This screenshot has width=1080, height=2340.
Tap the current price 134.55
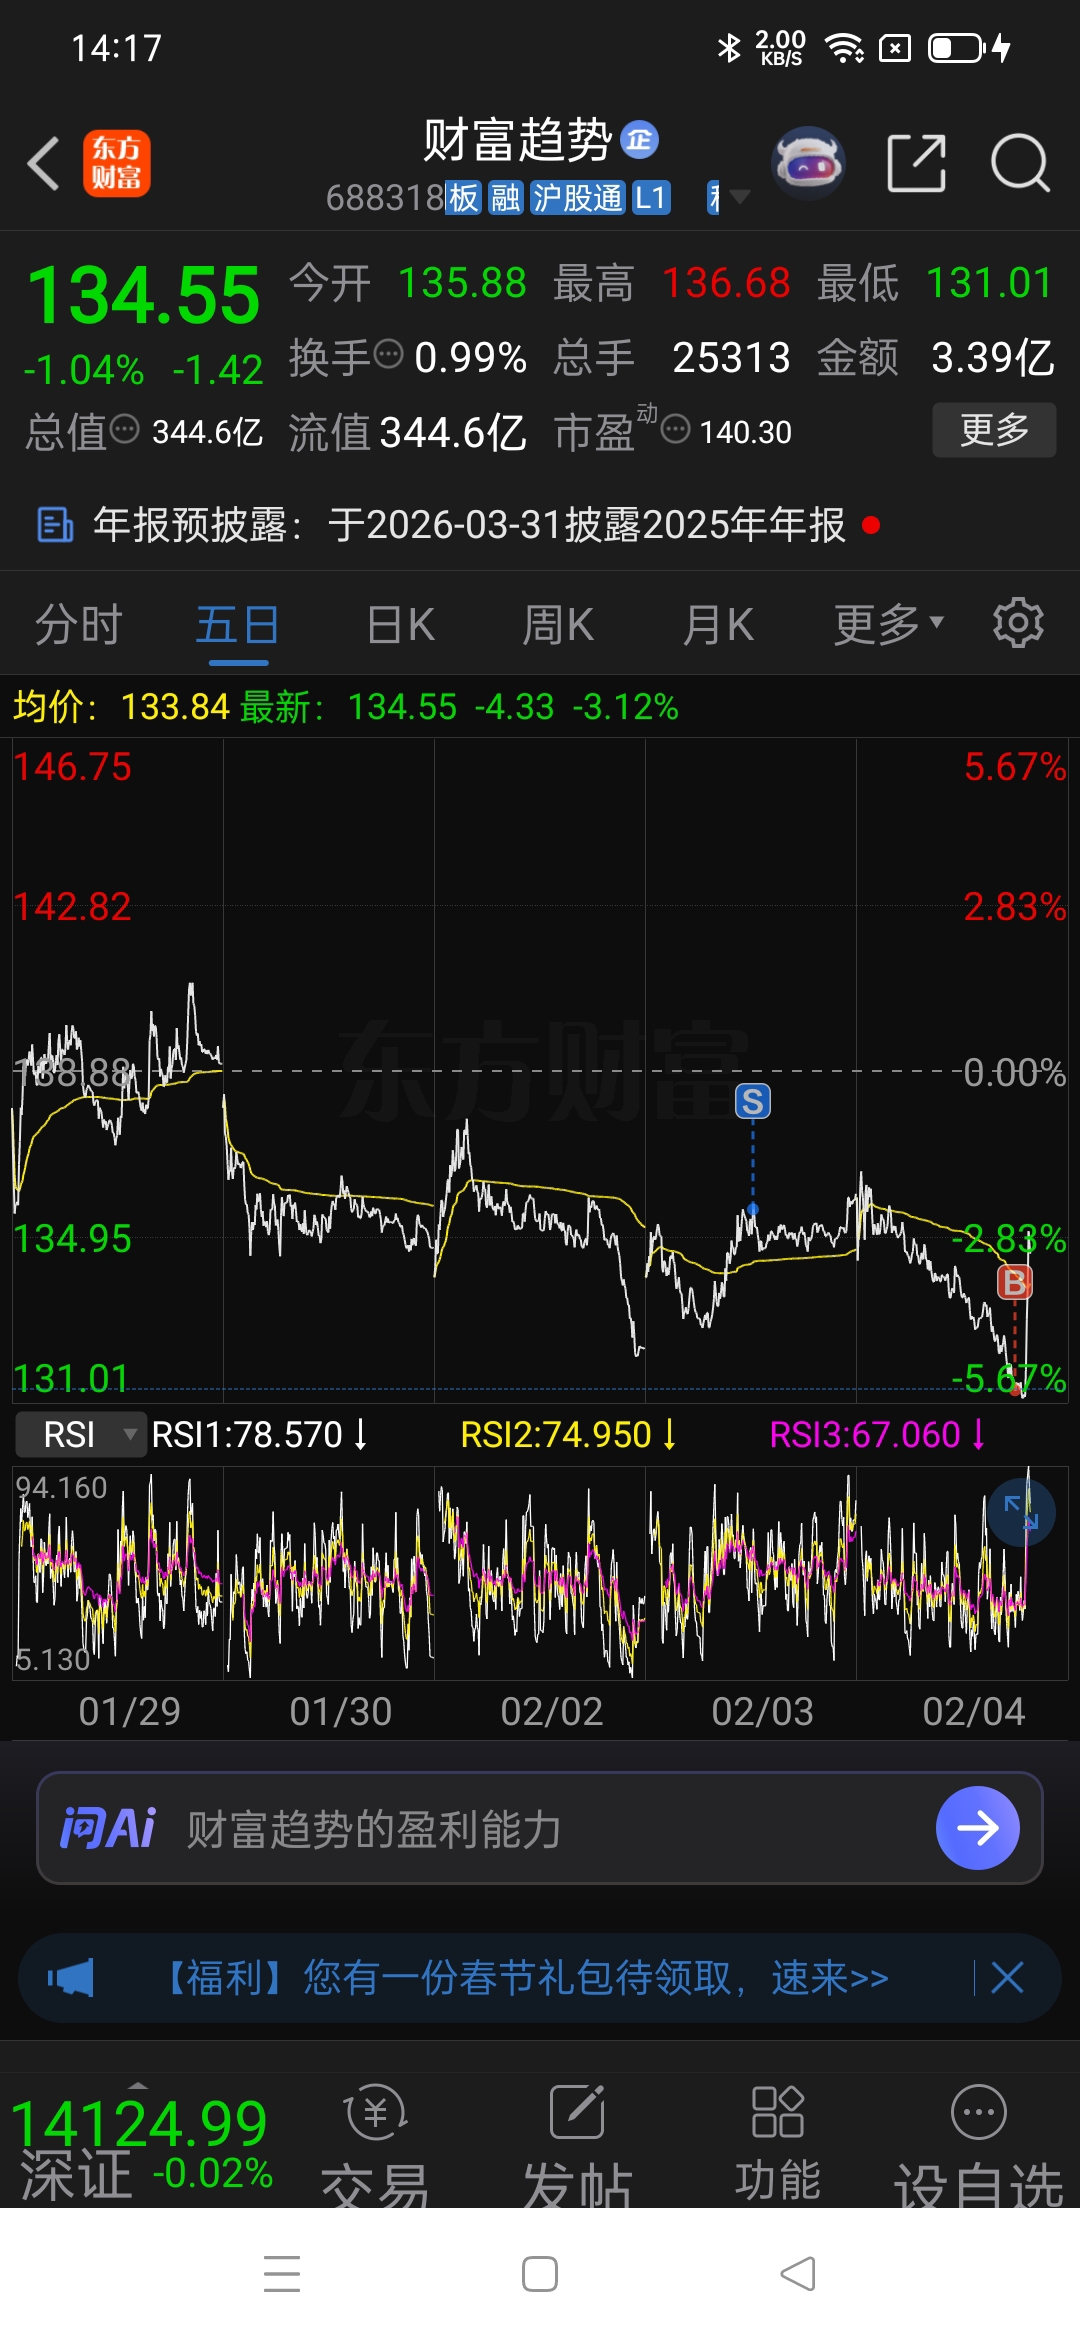click(x=144, y=295)
